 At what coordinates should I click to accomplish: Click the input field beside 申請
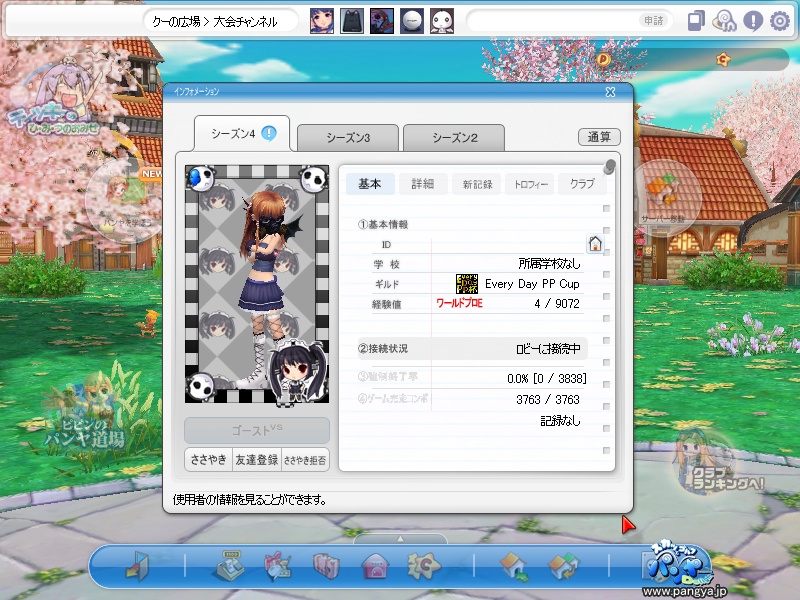(x=553, y=21)
